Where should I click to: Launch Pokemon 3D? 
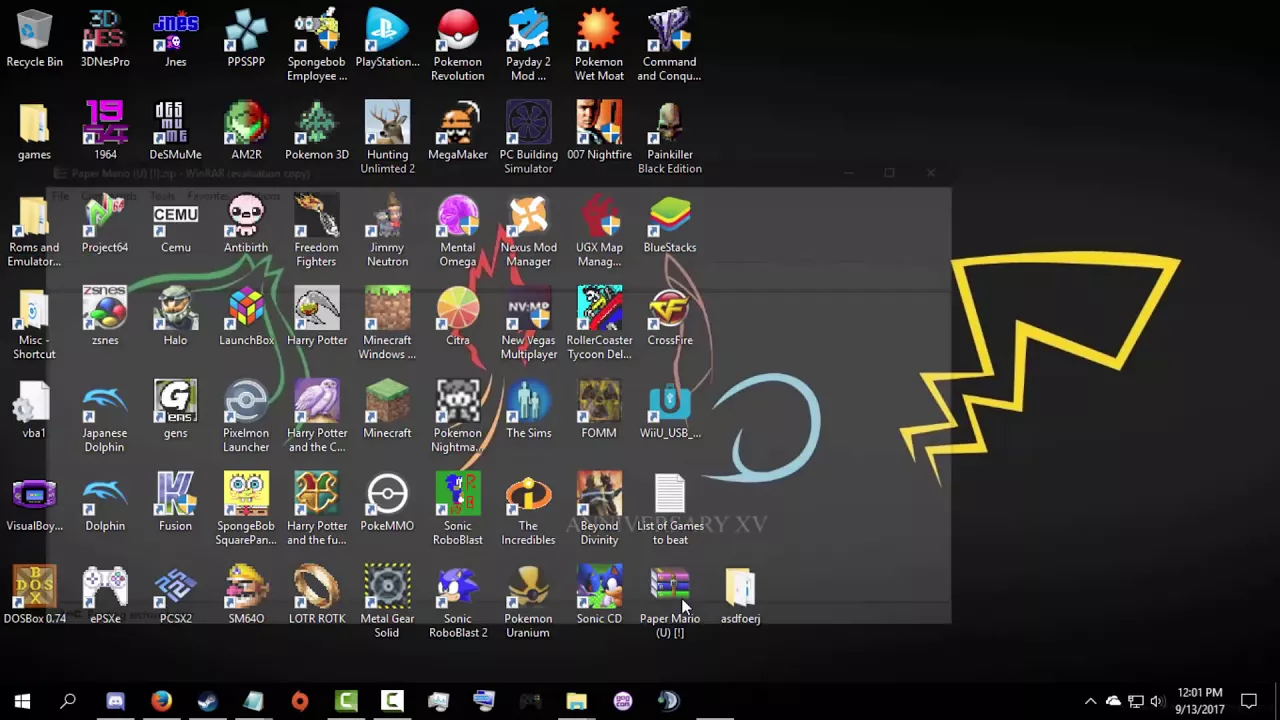tap(317, 132)
